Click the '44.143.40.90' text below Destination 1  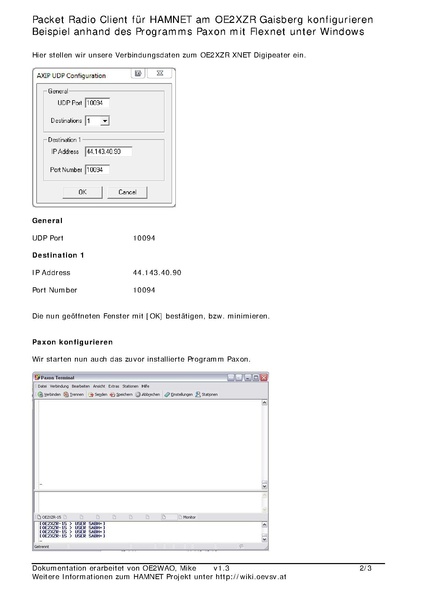157,272
